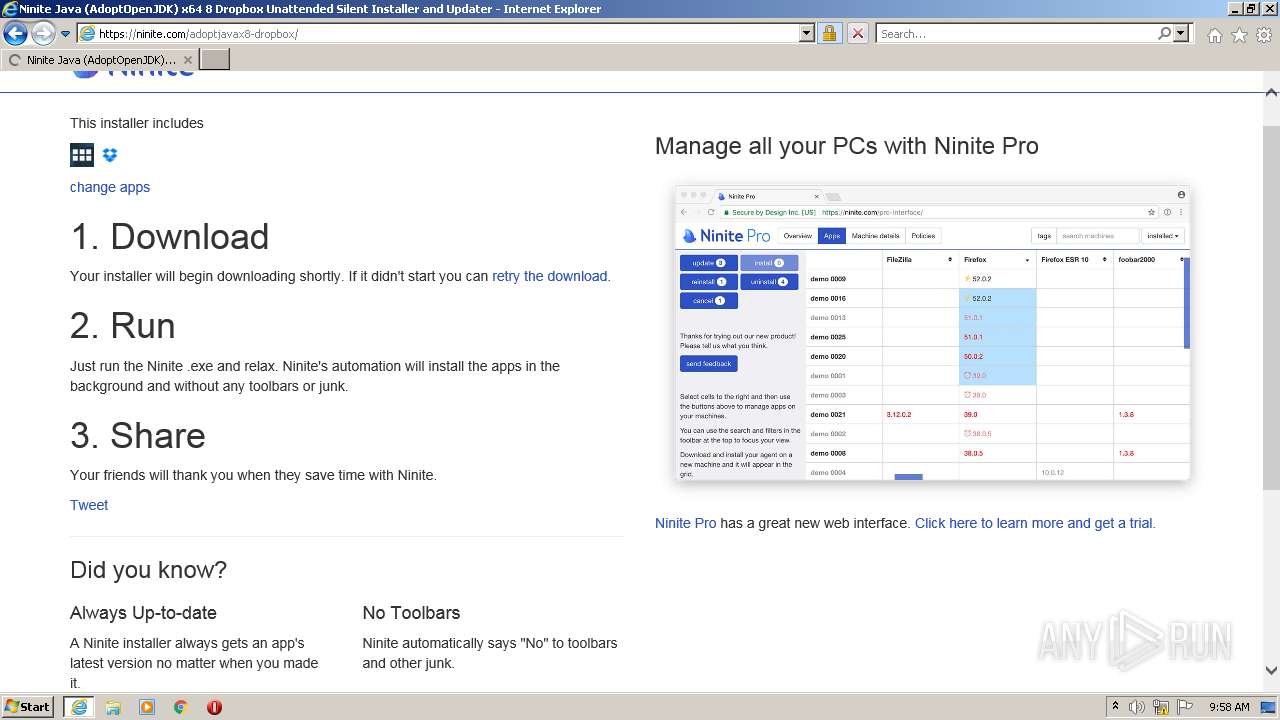Open the search provider dropdown
1280x720 pixels.
pyautogui.click(x=1181, y=33)
